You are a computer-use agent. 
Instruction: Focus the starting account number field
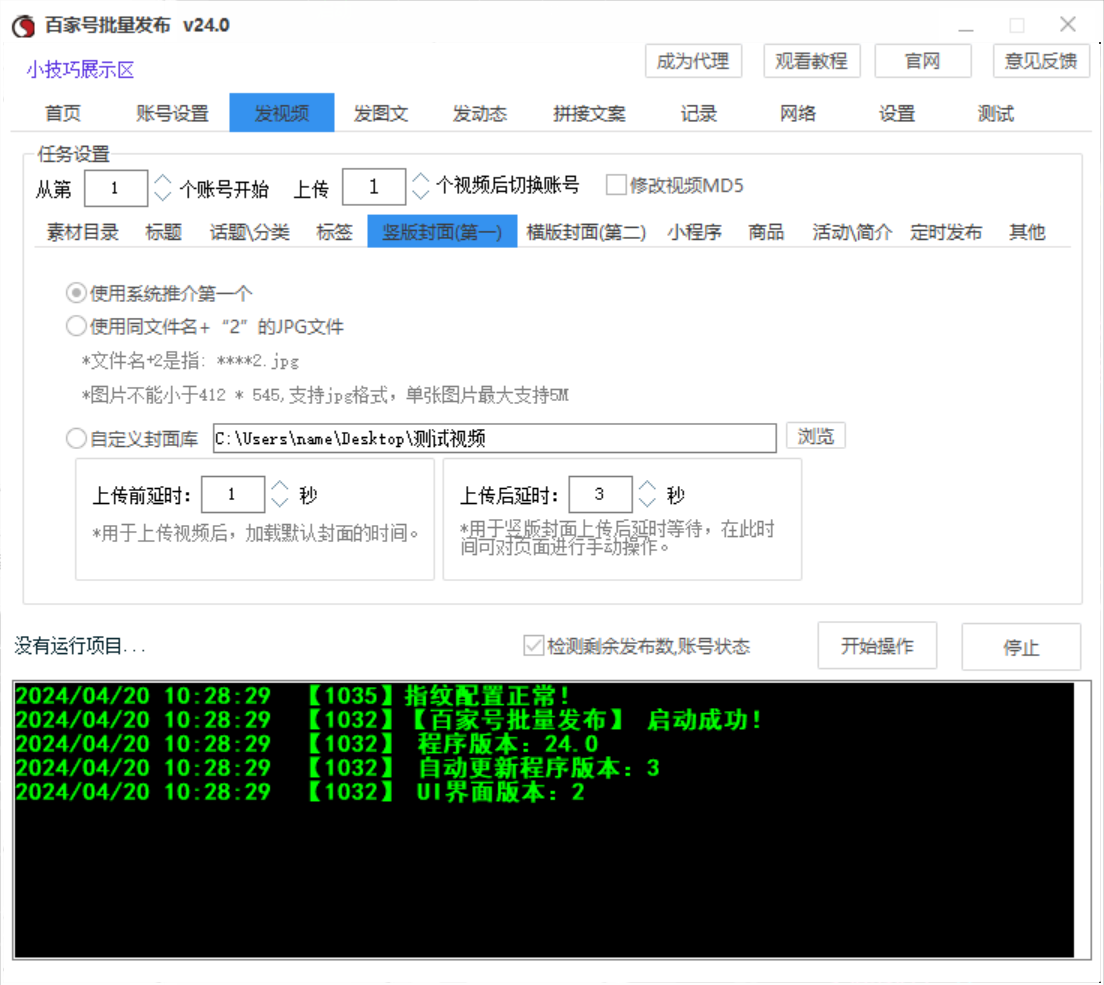(x=115, y=188)
